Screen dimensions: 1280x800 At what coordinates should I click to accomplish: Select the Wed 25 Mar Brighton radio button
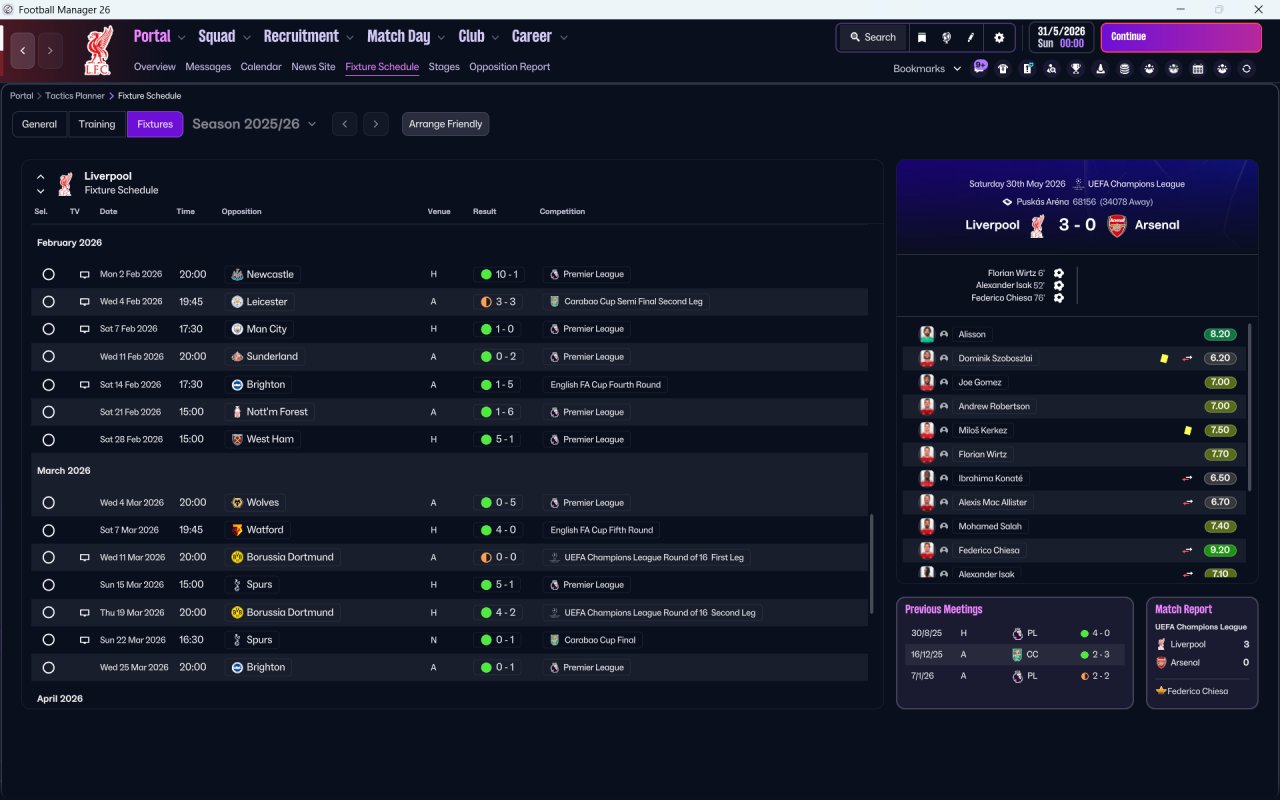[x=48, y=667]
